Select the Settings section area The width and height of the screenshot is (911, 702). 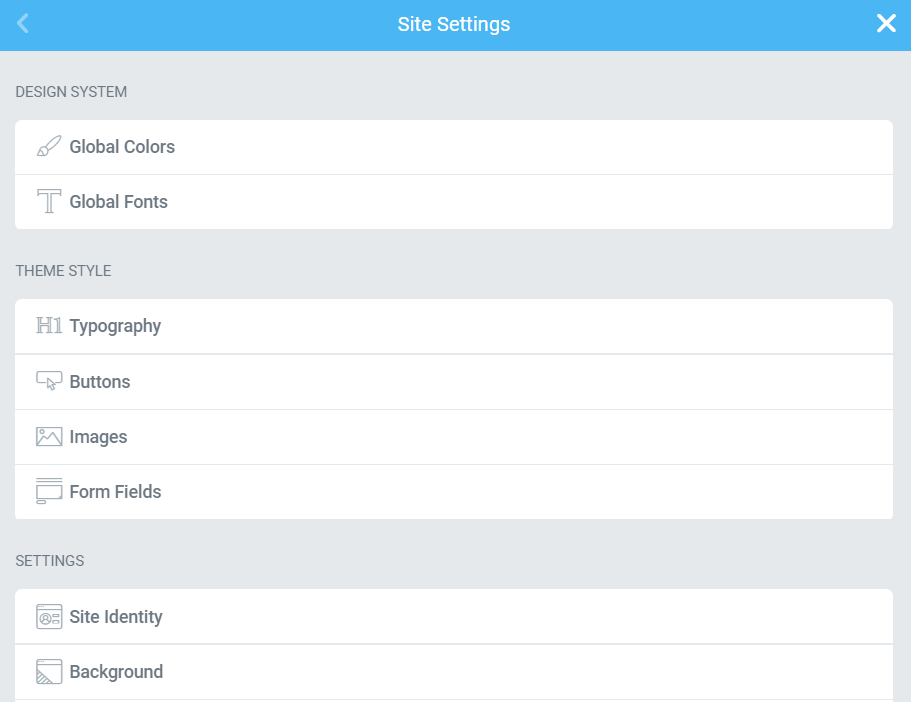[x=49, y=561]
